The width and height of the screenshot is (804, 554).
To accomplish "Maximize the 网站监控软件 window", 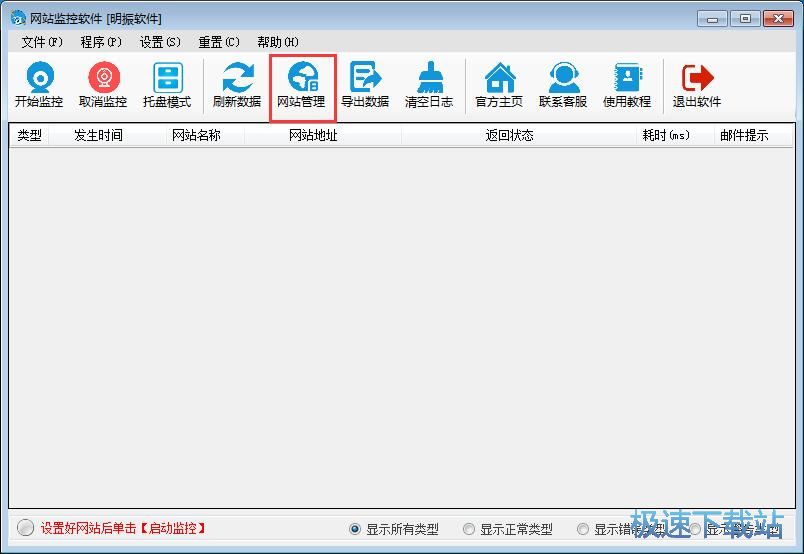I will [x=745, y=19].
